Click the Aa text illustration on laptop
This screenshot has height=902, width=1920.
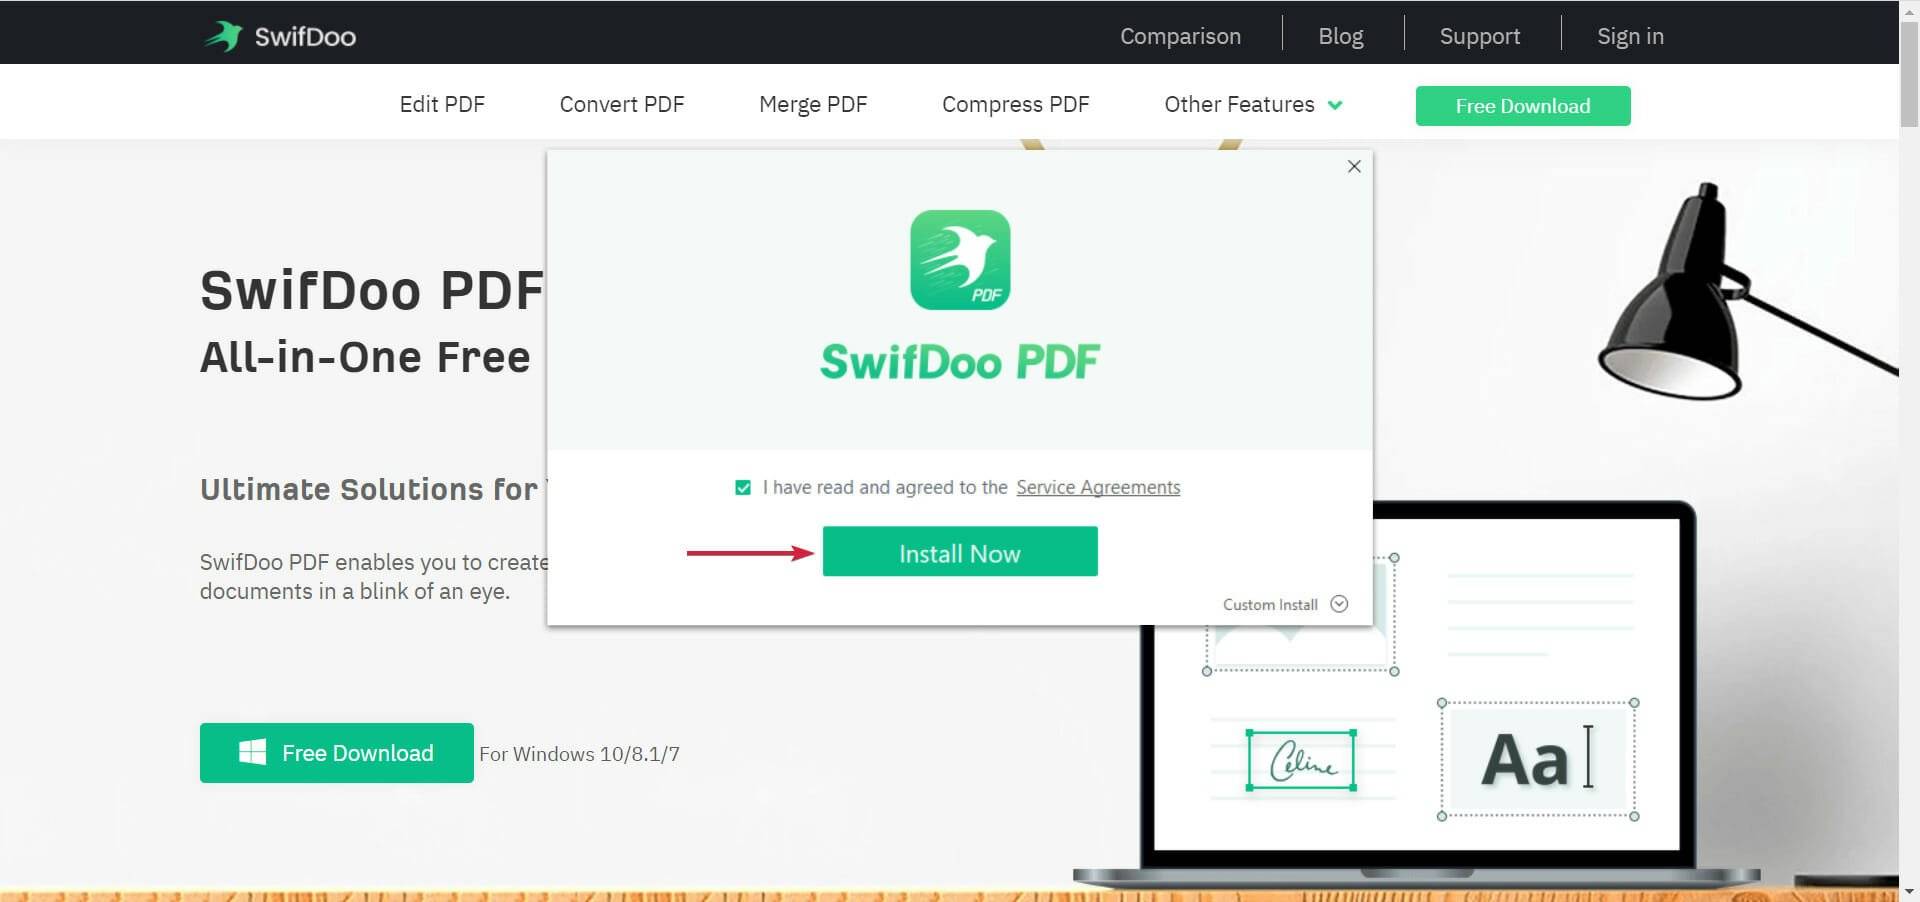coord(1537,759)
